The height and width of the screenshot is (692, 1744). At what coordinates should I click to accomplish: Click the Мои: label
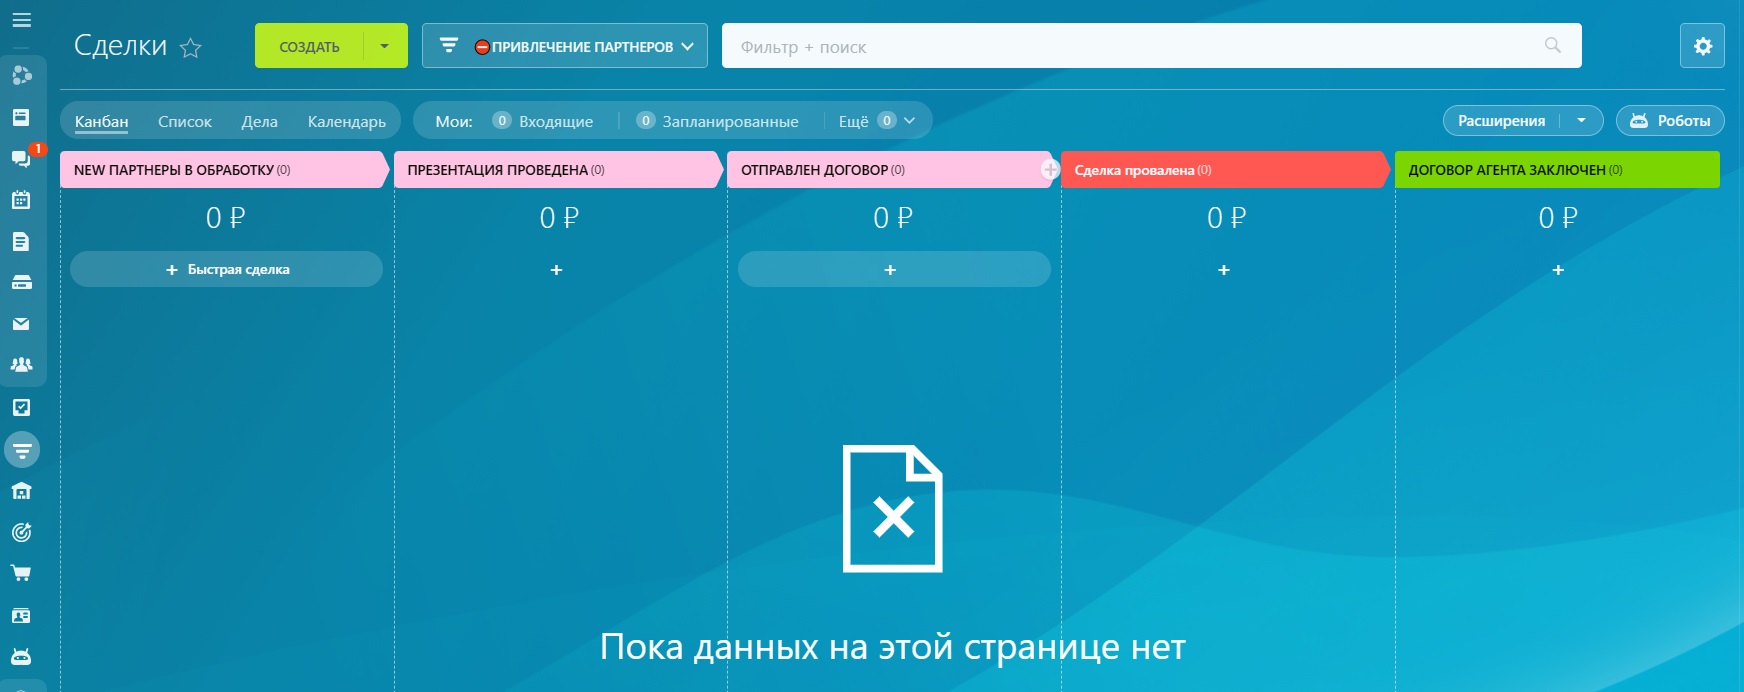tap(454, 121)
